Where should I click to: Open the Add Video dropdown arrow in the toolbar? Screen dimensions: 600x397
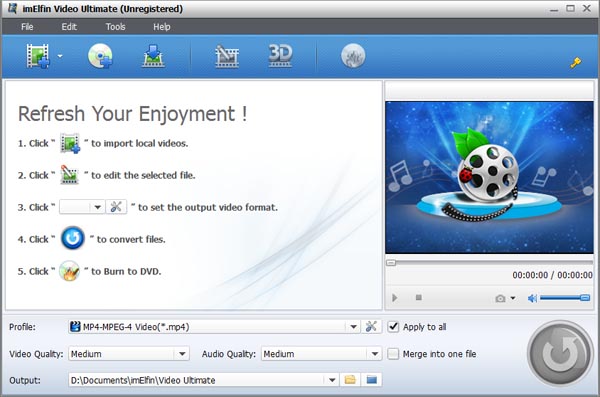[60, 56]
